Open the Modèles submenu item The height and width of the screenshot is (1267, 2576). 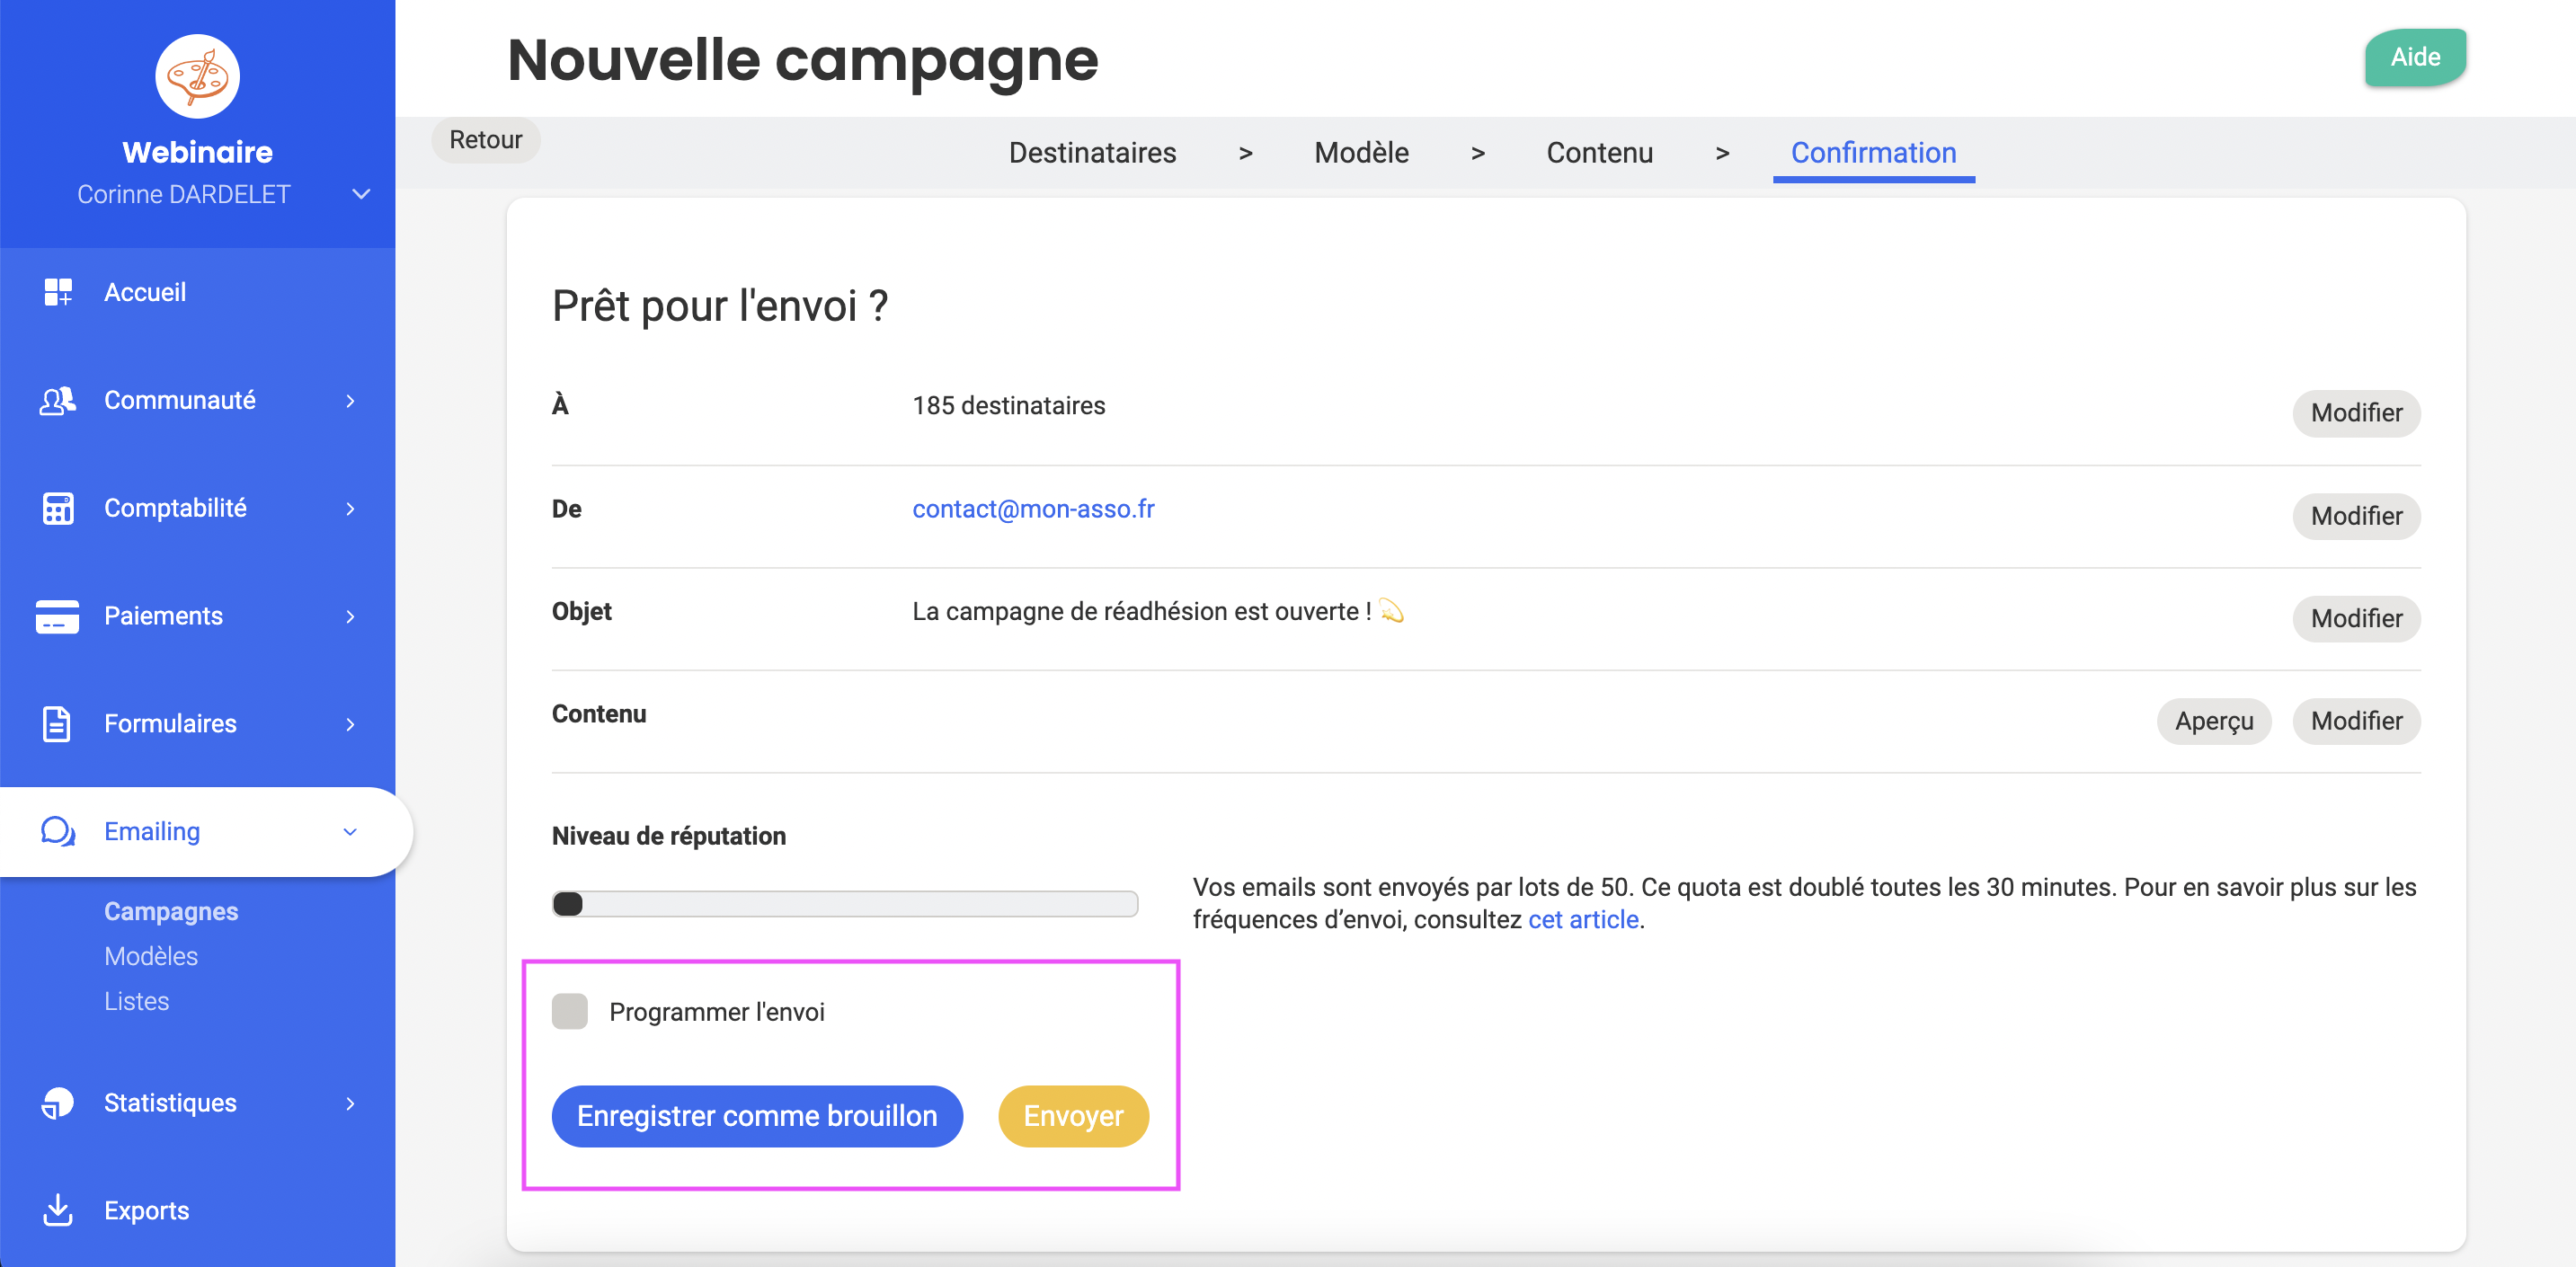[x=151, y=956]
